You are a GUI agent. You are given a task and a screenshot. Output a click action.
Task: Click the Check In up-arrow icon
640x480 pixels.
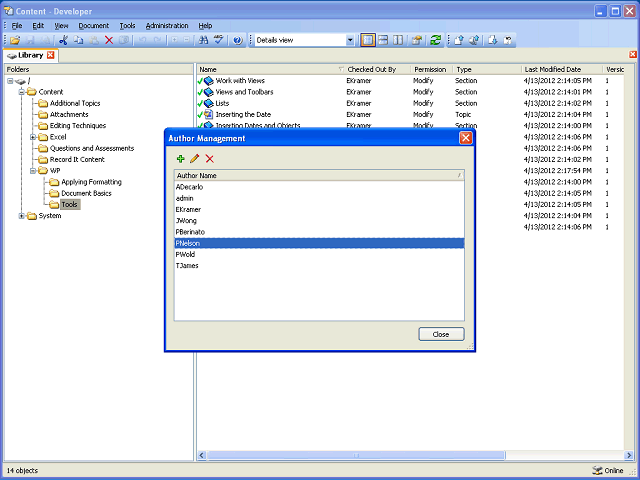[459, 40]
